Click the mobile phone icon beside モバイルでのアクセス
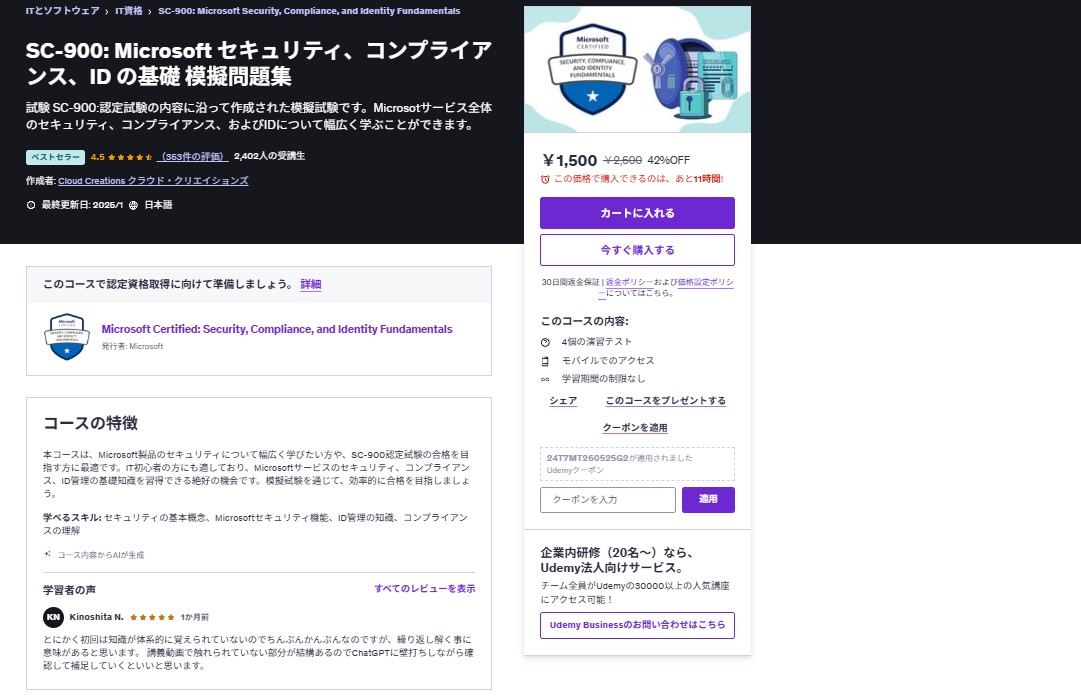Viewport: 1081px width, 697px height. click(x=545, y=361)
